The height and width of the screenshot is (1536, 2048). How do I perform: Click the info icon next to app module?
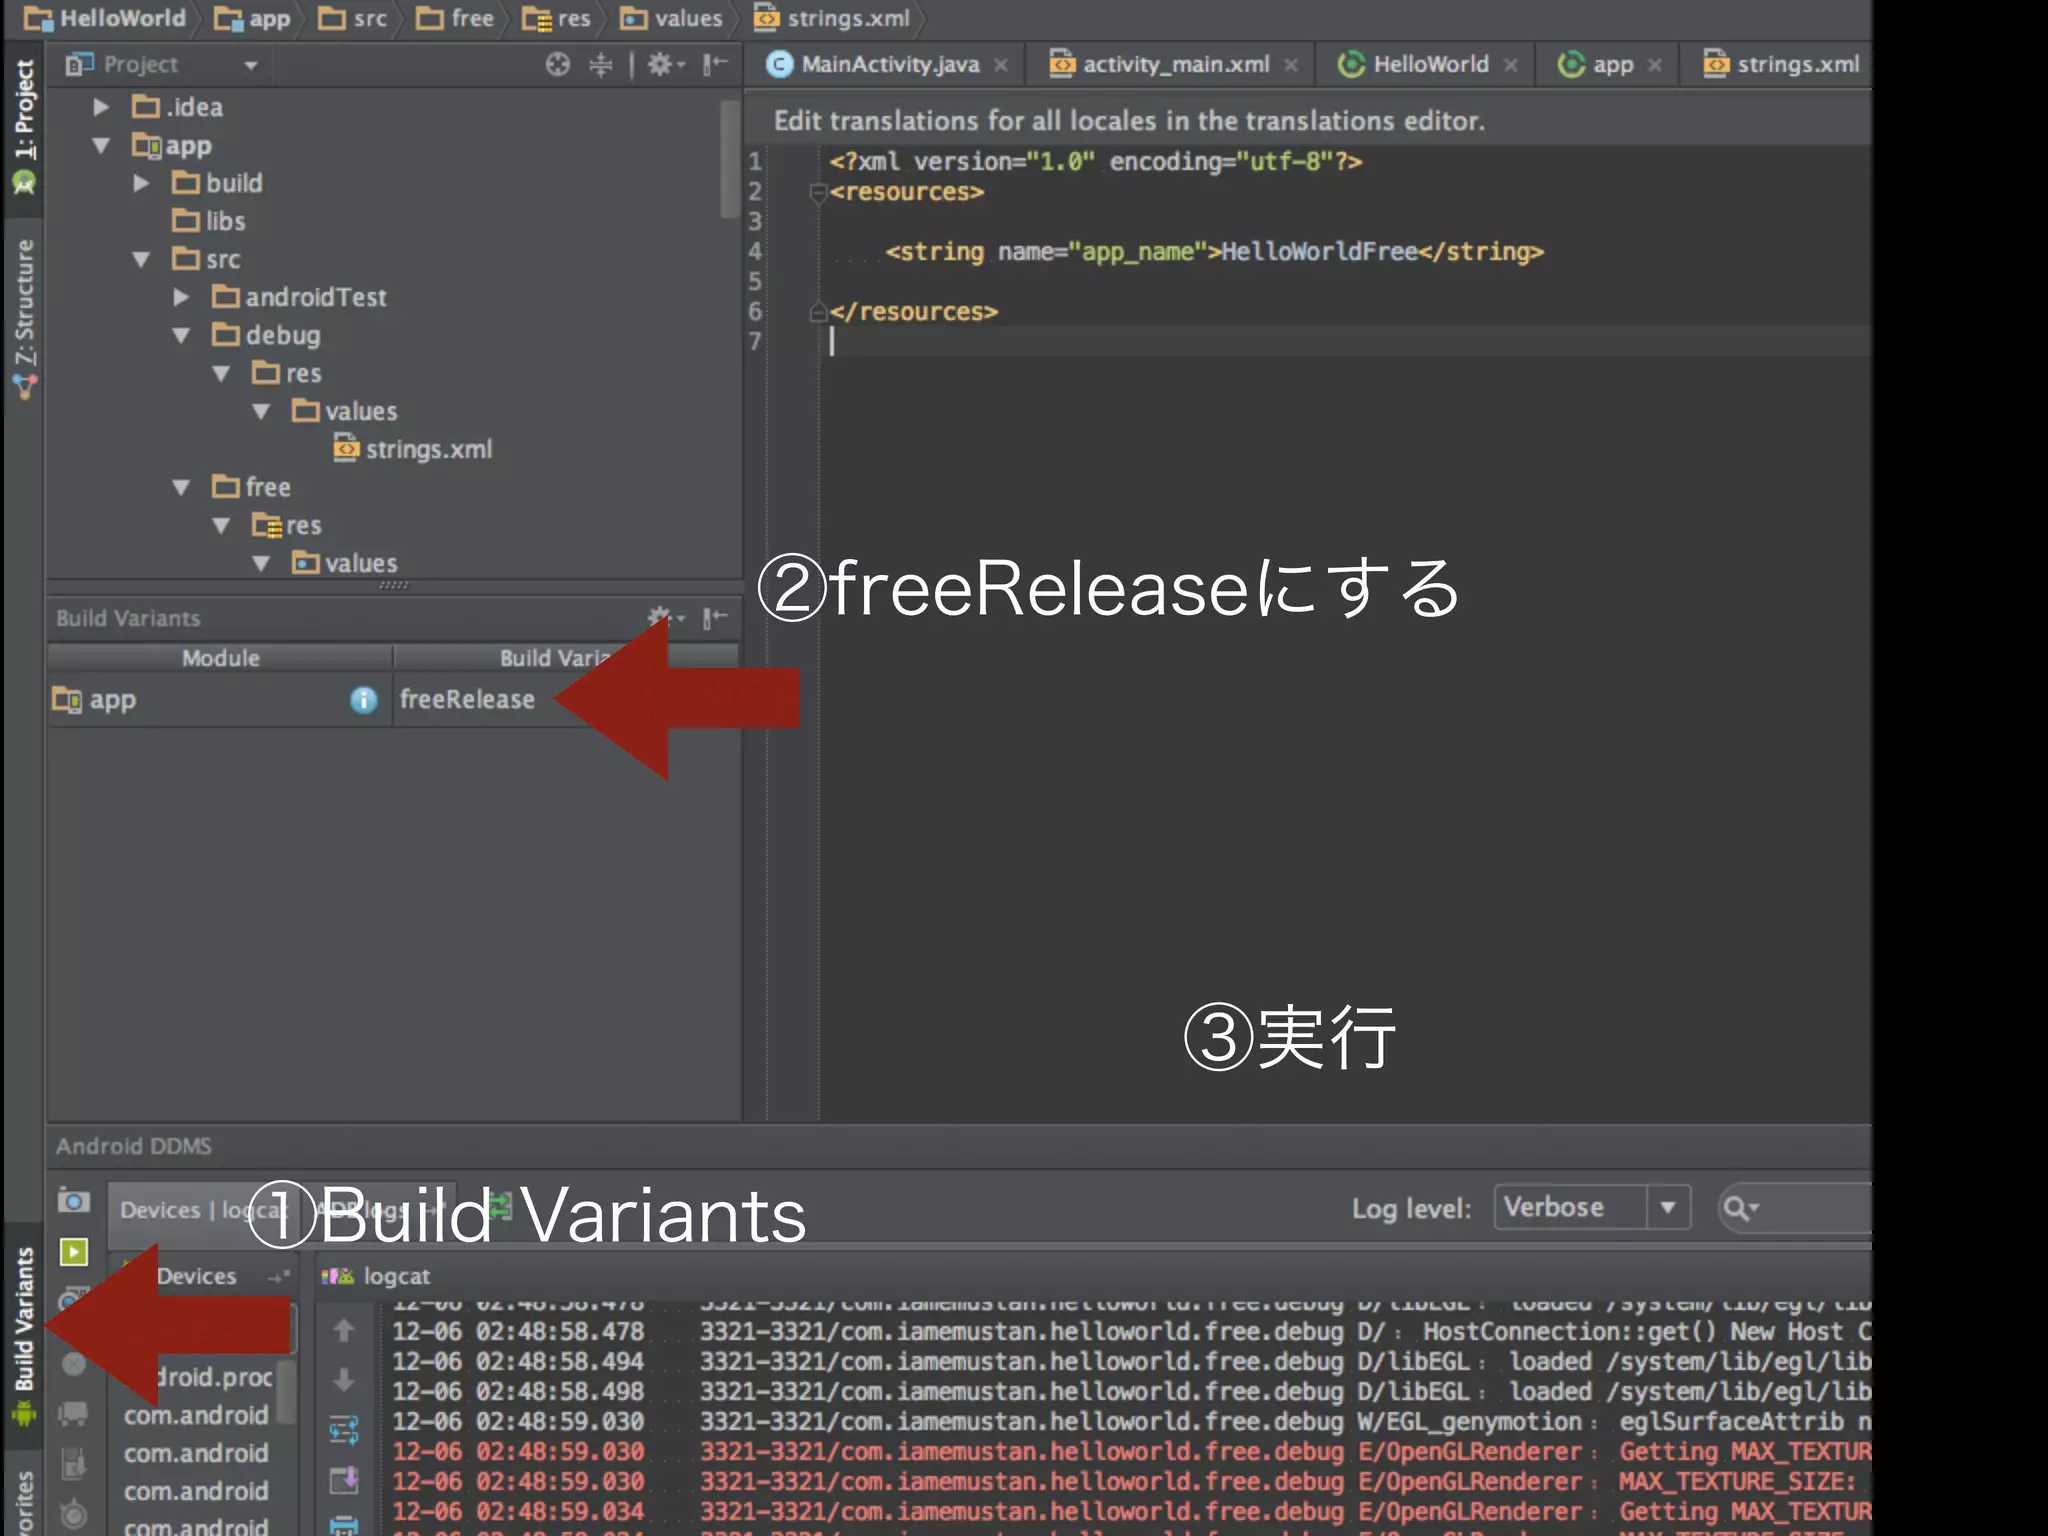(x=364, y=700)
